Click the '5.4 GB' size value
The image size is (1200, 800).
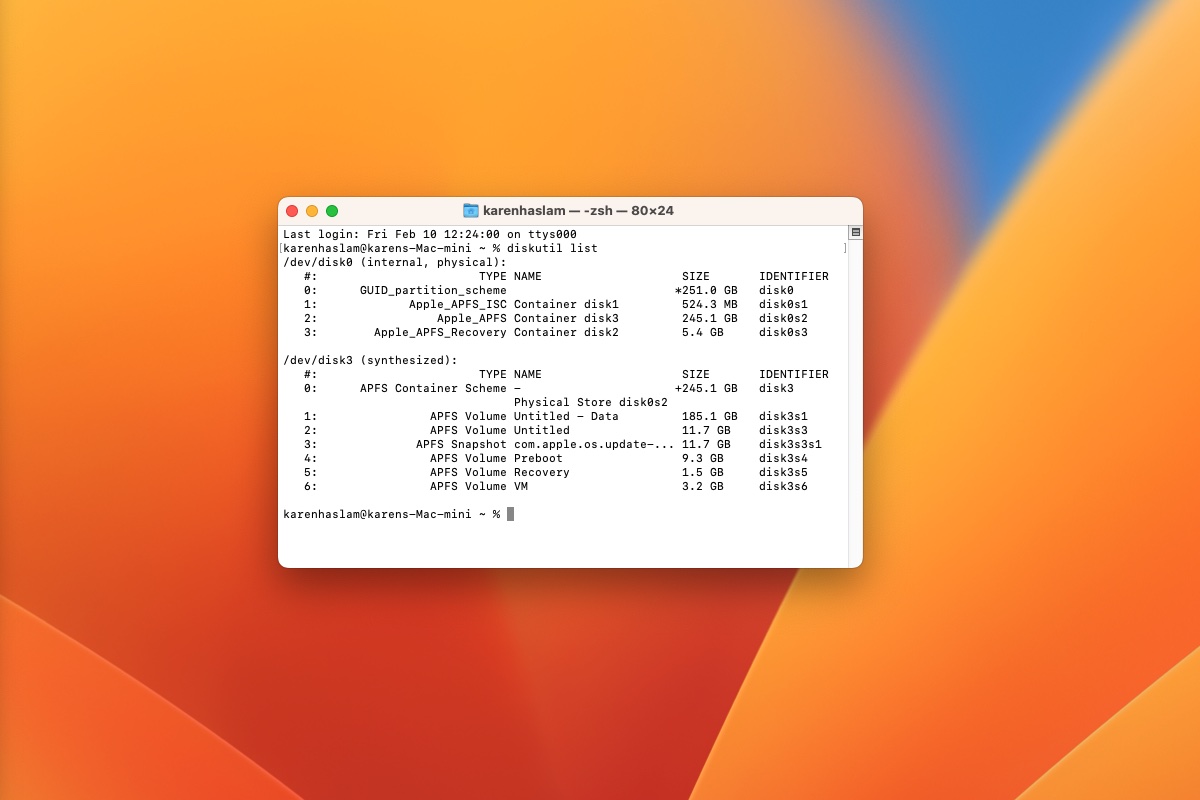pos(706,332)
